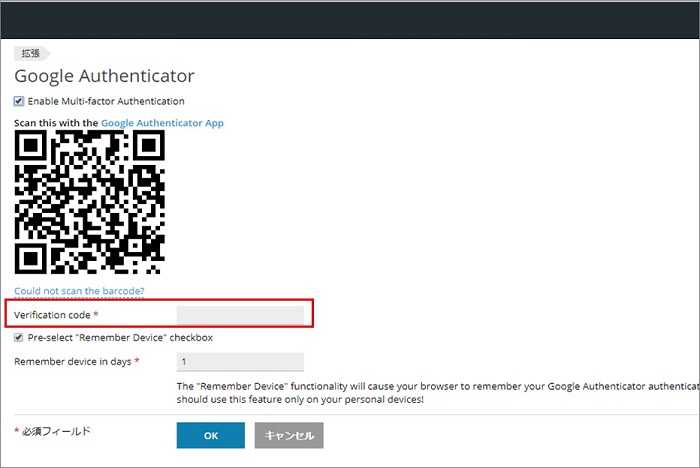Open the Google Authenticator App link

pos(162,123)
